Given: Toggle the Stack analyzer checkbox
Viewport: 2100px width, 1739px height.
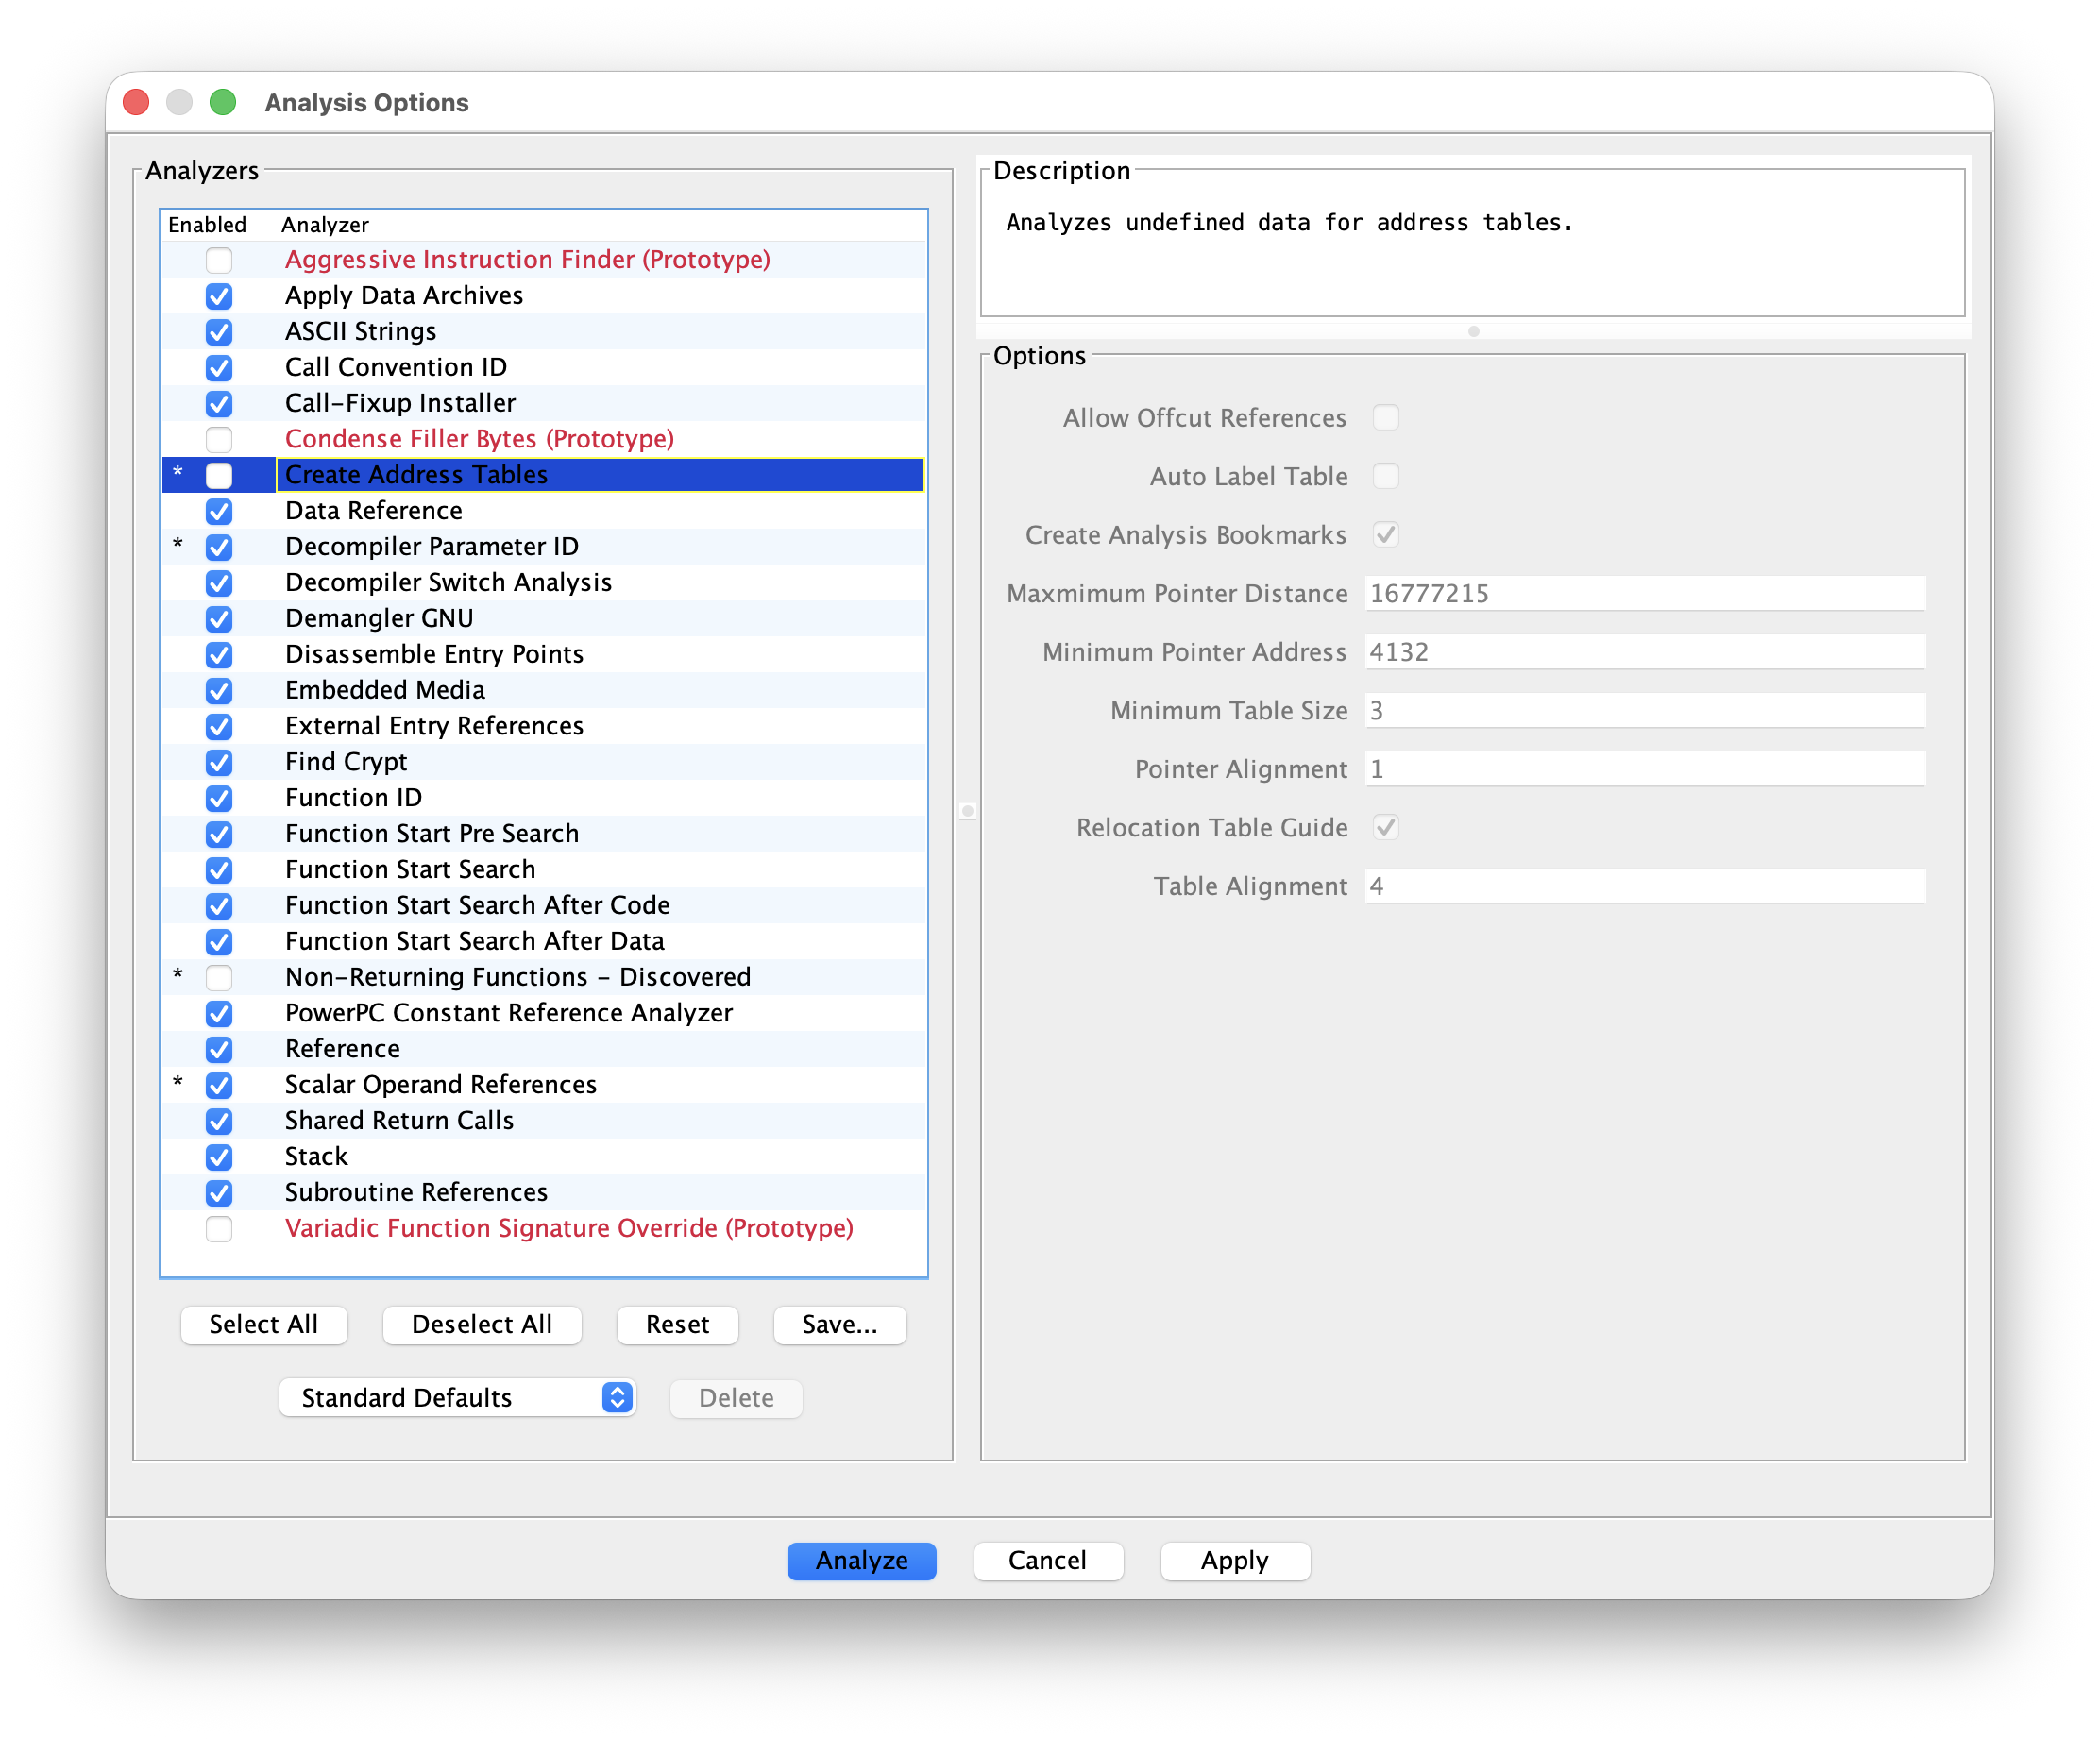Looking at the screenshot, I should pyautogui.click(x=219, y=1158).
